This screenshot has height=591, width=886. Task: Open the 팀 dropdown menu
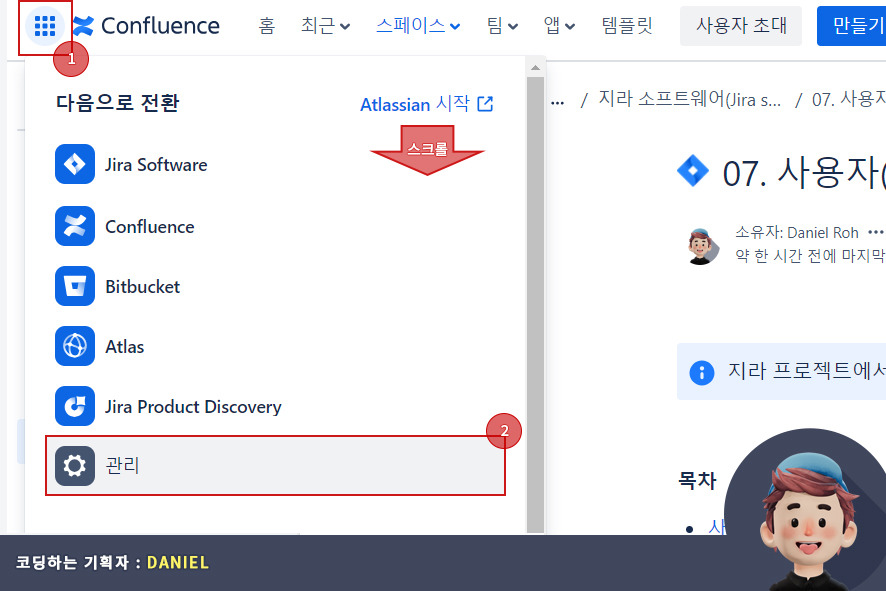tap(502, 26)
